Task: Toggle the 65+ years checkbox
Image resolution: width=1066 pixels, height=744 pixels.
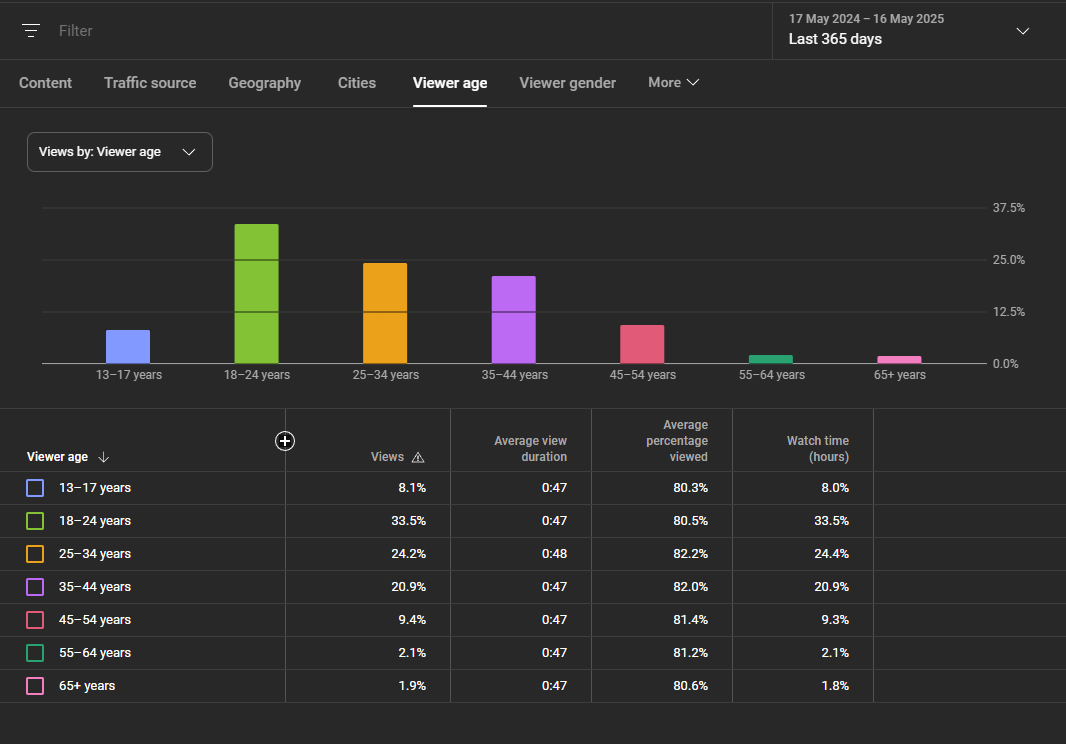Action: [35, 686]
